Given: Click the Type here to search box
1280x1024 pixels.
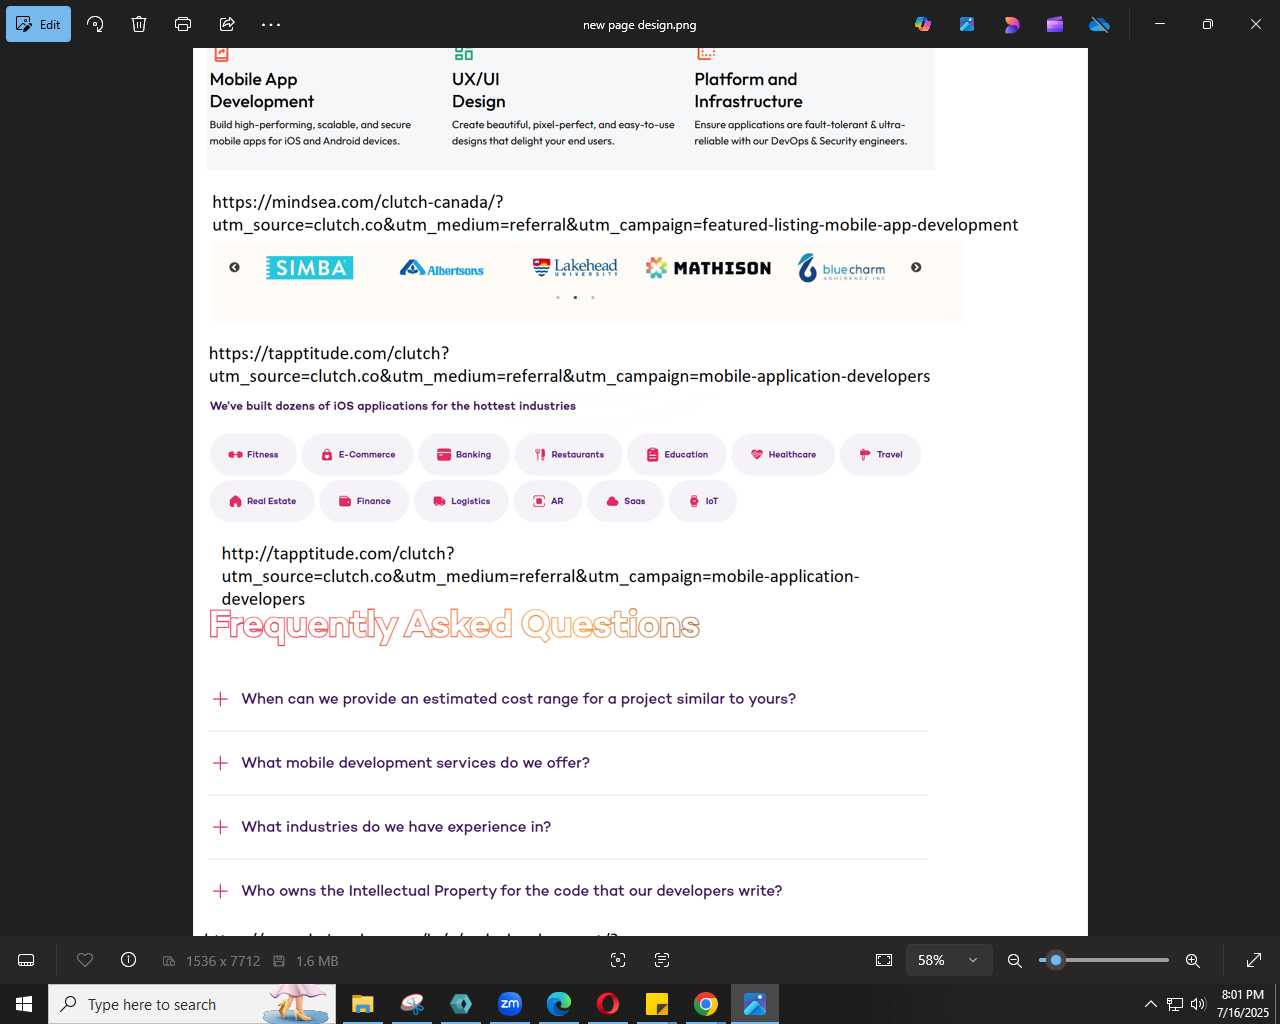Looking at the screenshot, I should pos(192,1004).
